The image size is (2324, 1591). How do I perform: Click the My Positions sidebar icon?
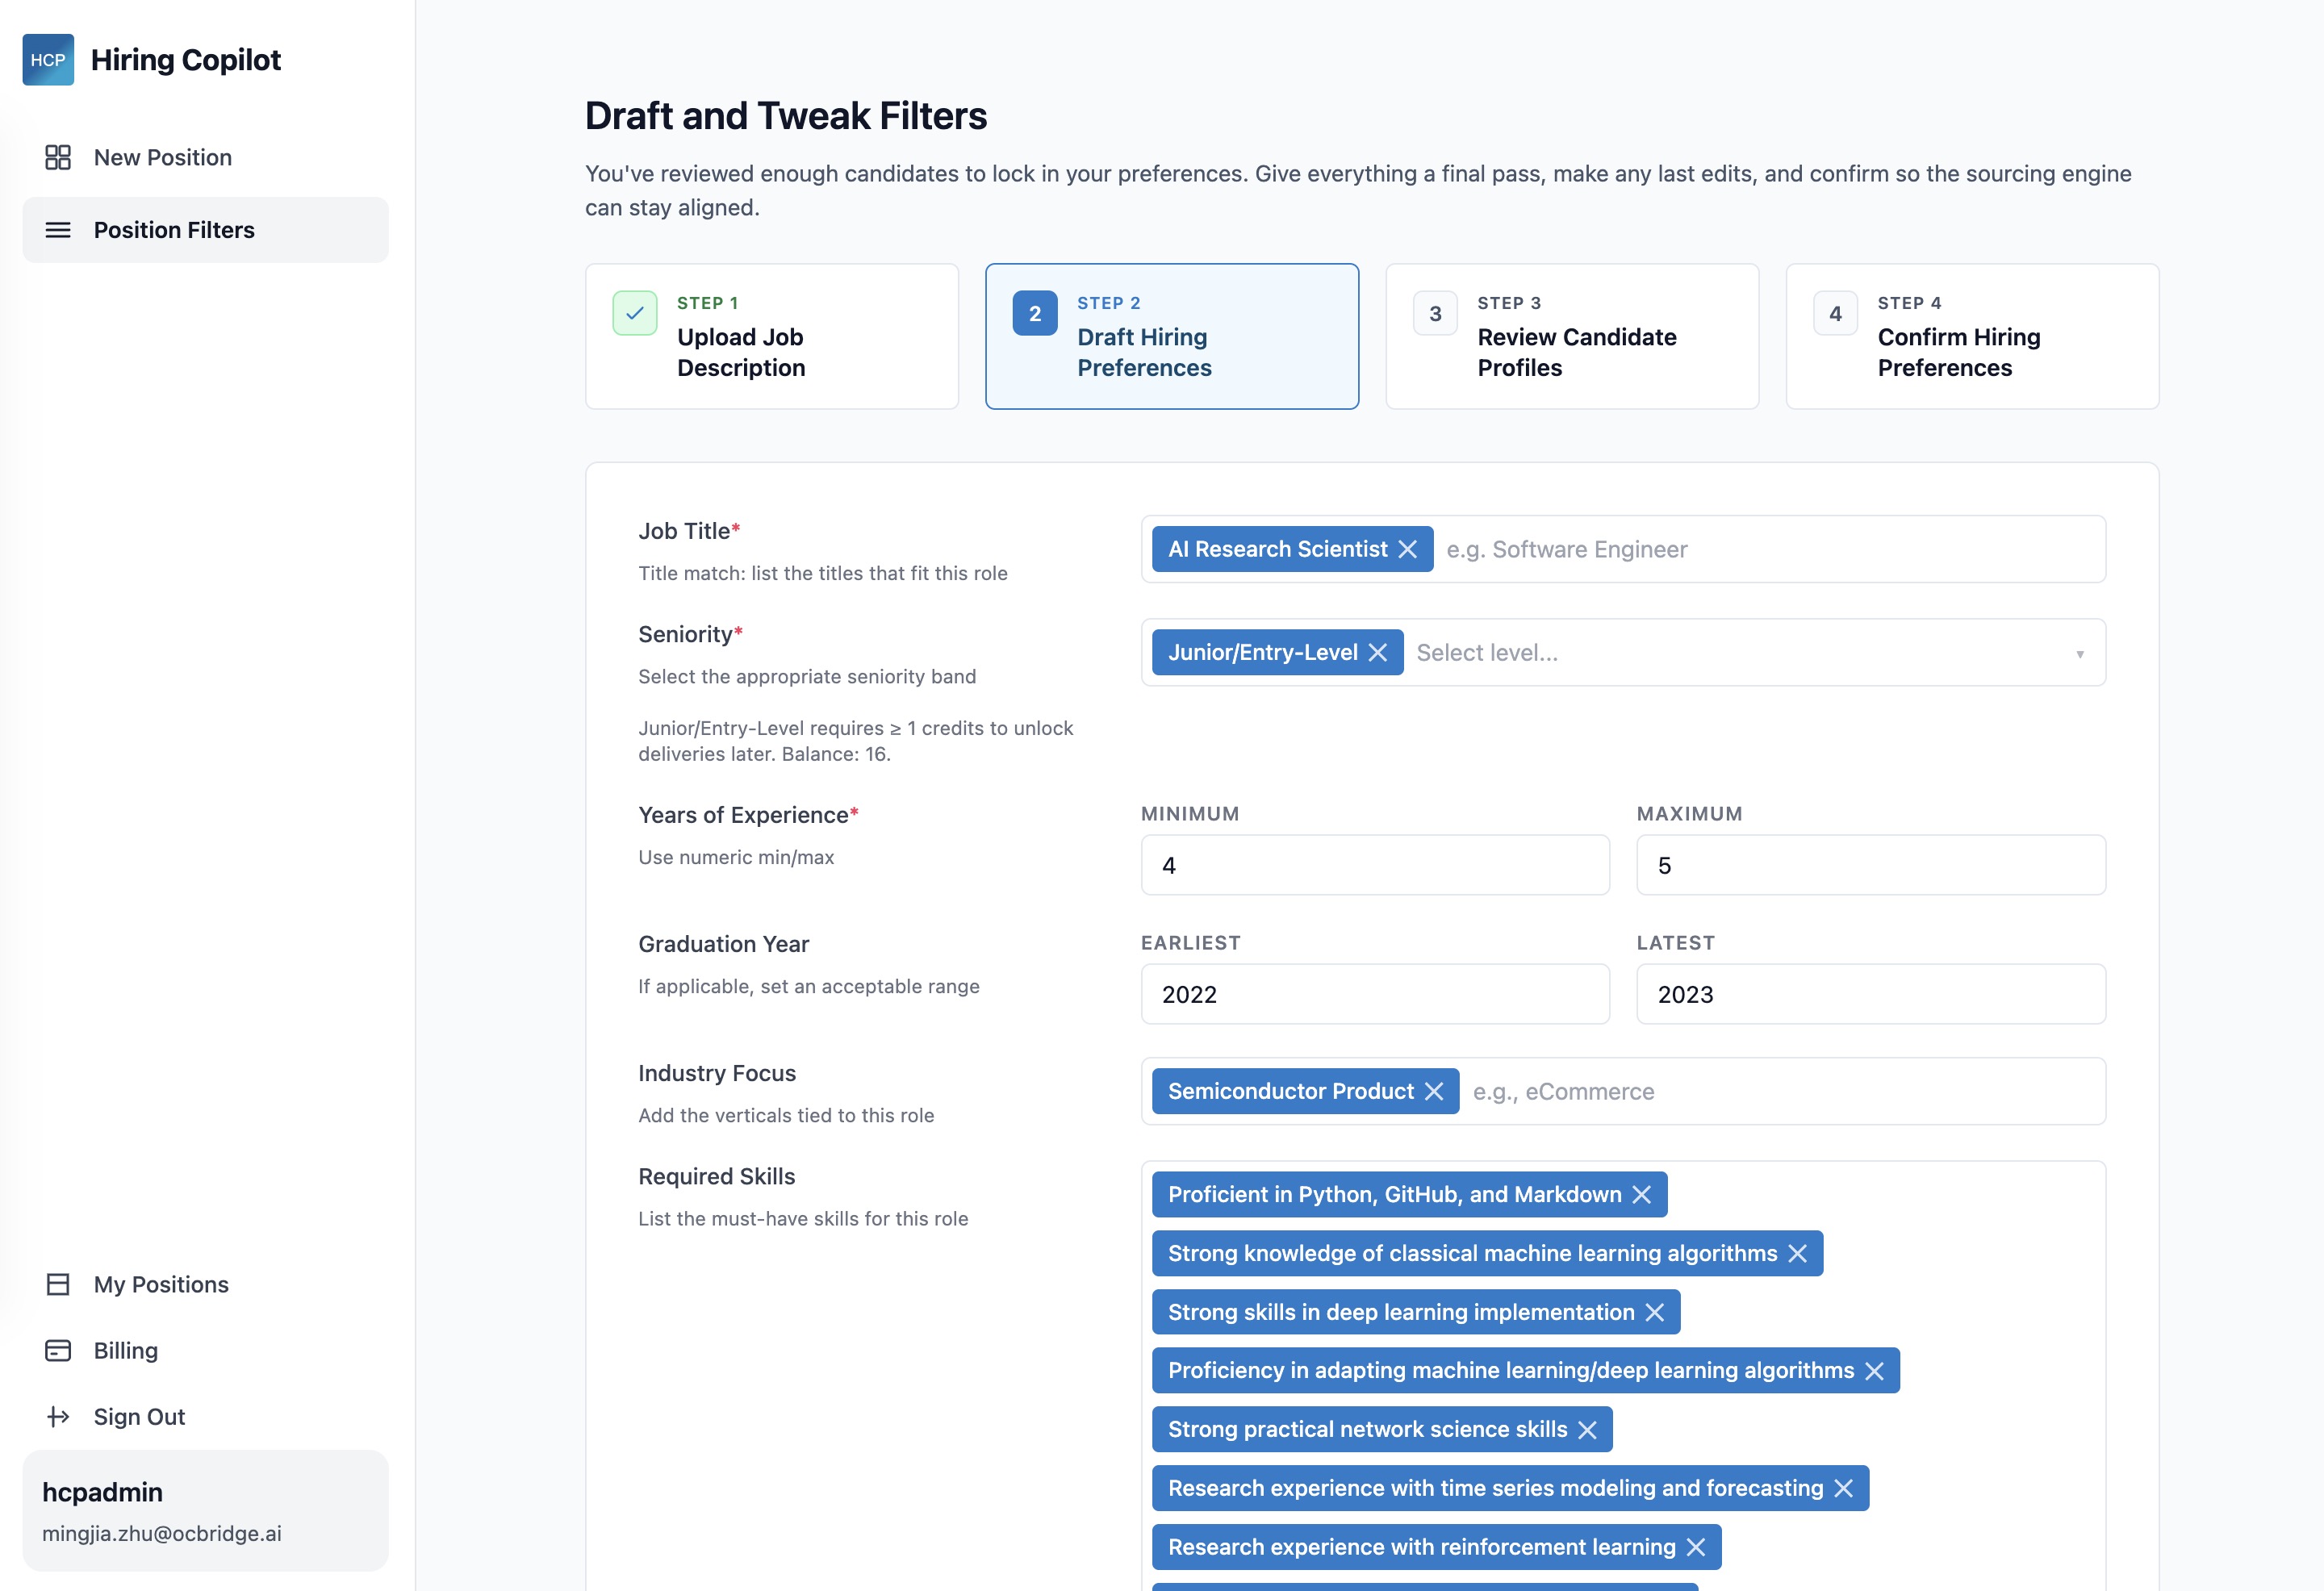[x=58, y=1284]
